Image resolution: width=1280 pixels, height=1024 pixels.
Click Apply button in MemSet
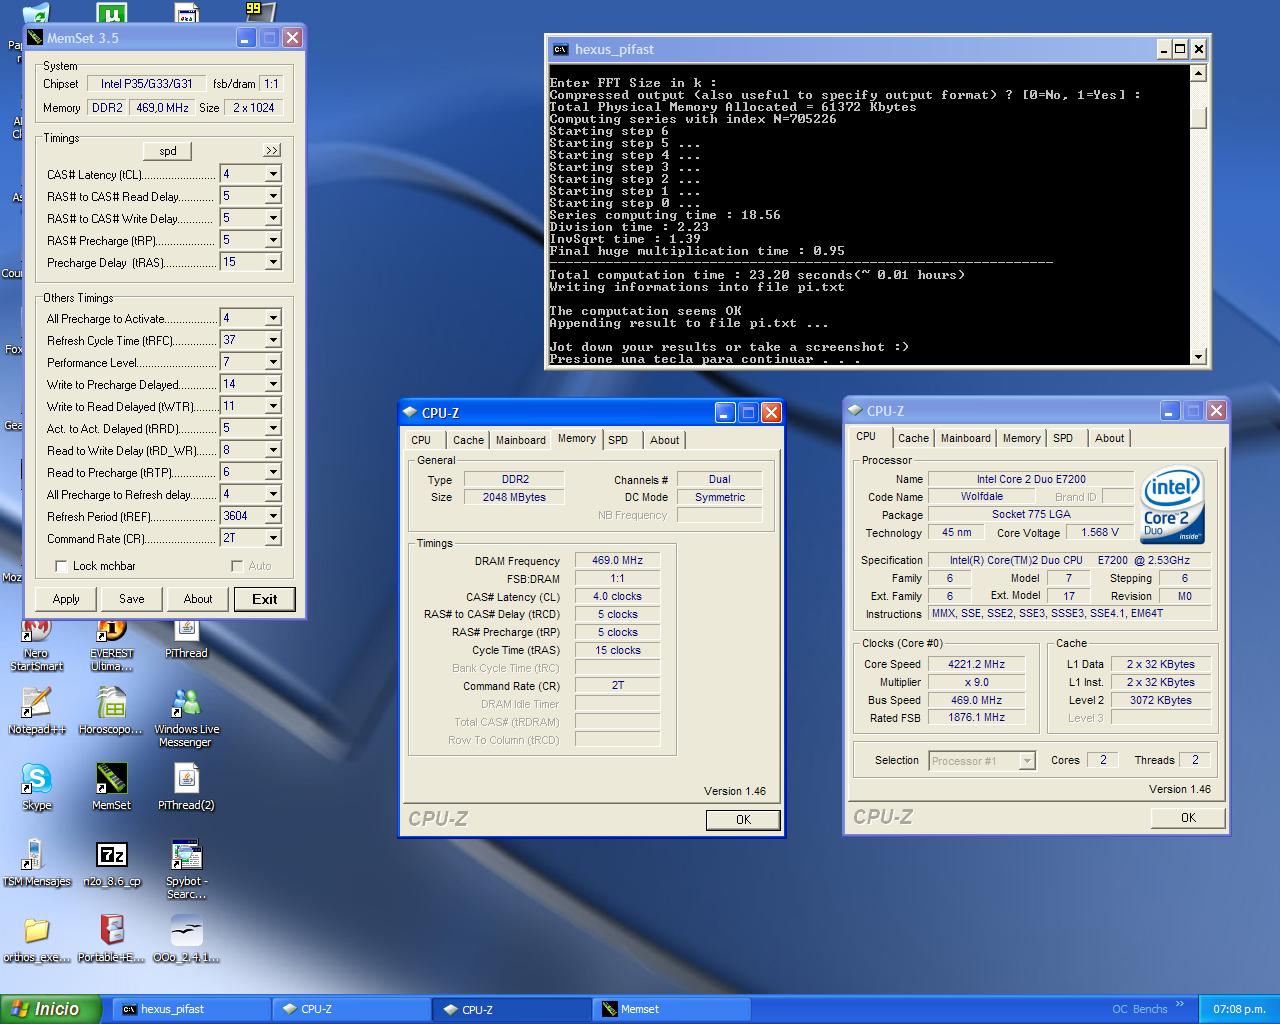point(66,599)
